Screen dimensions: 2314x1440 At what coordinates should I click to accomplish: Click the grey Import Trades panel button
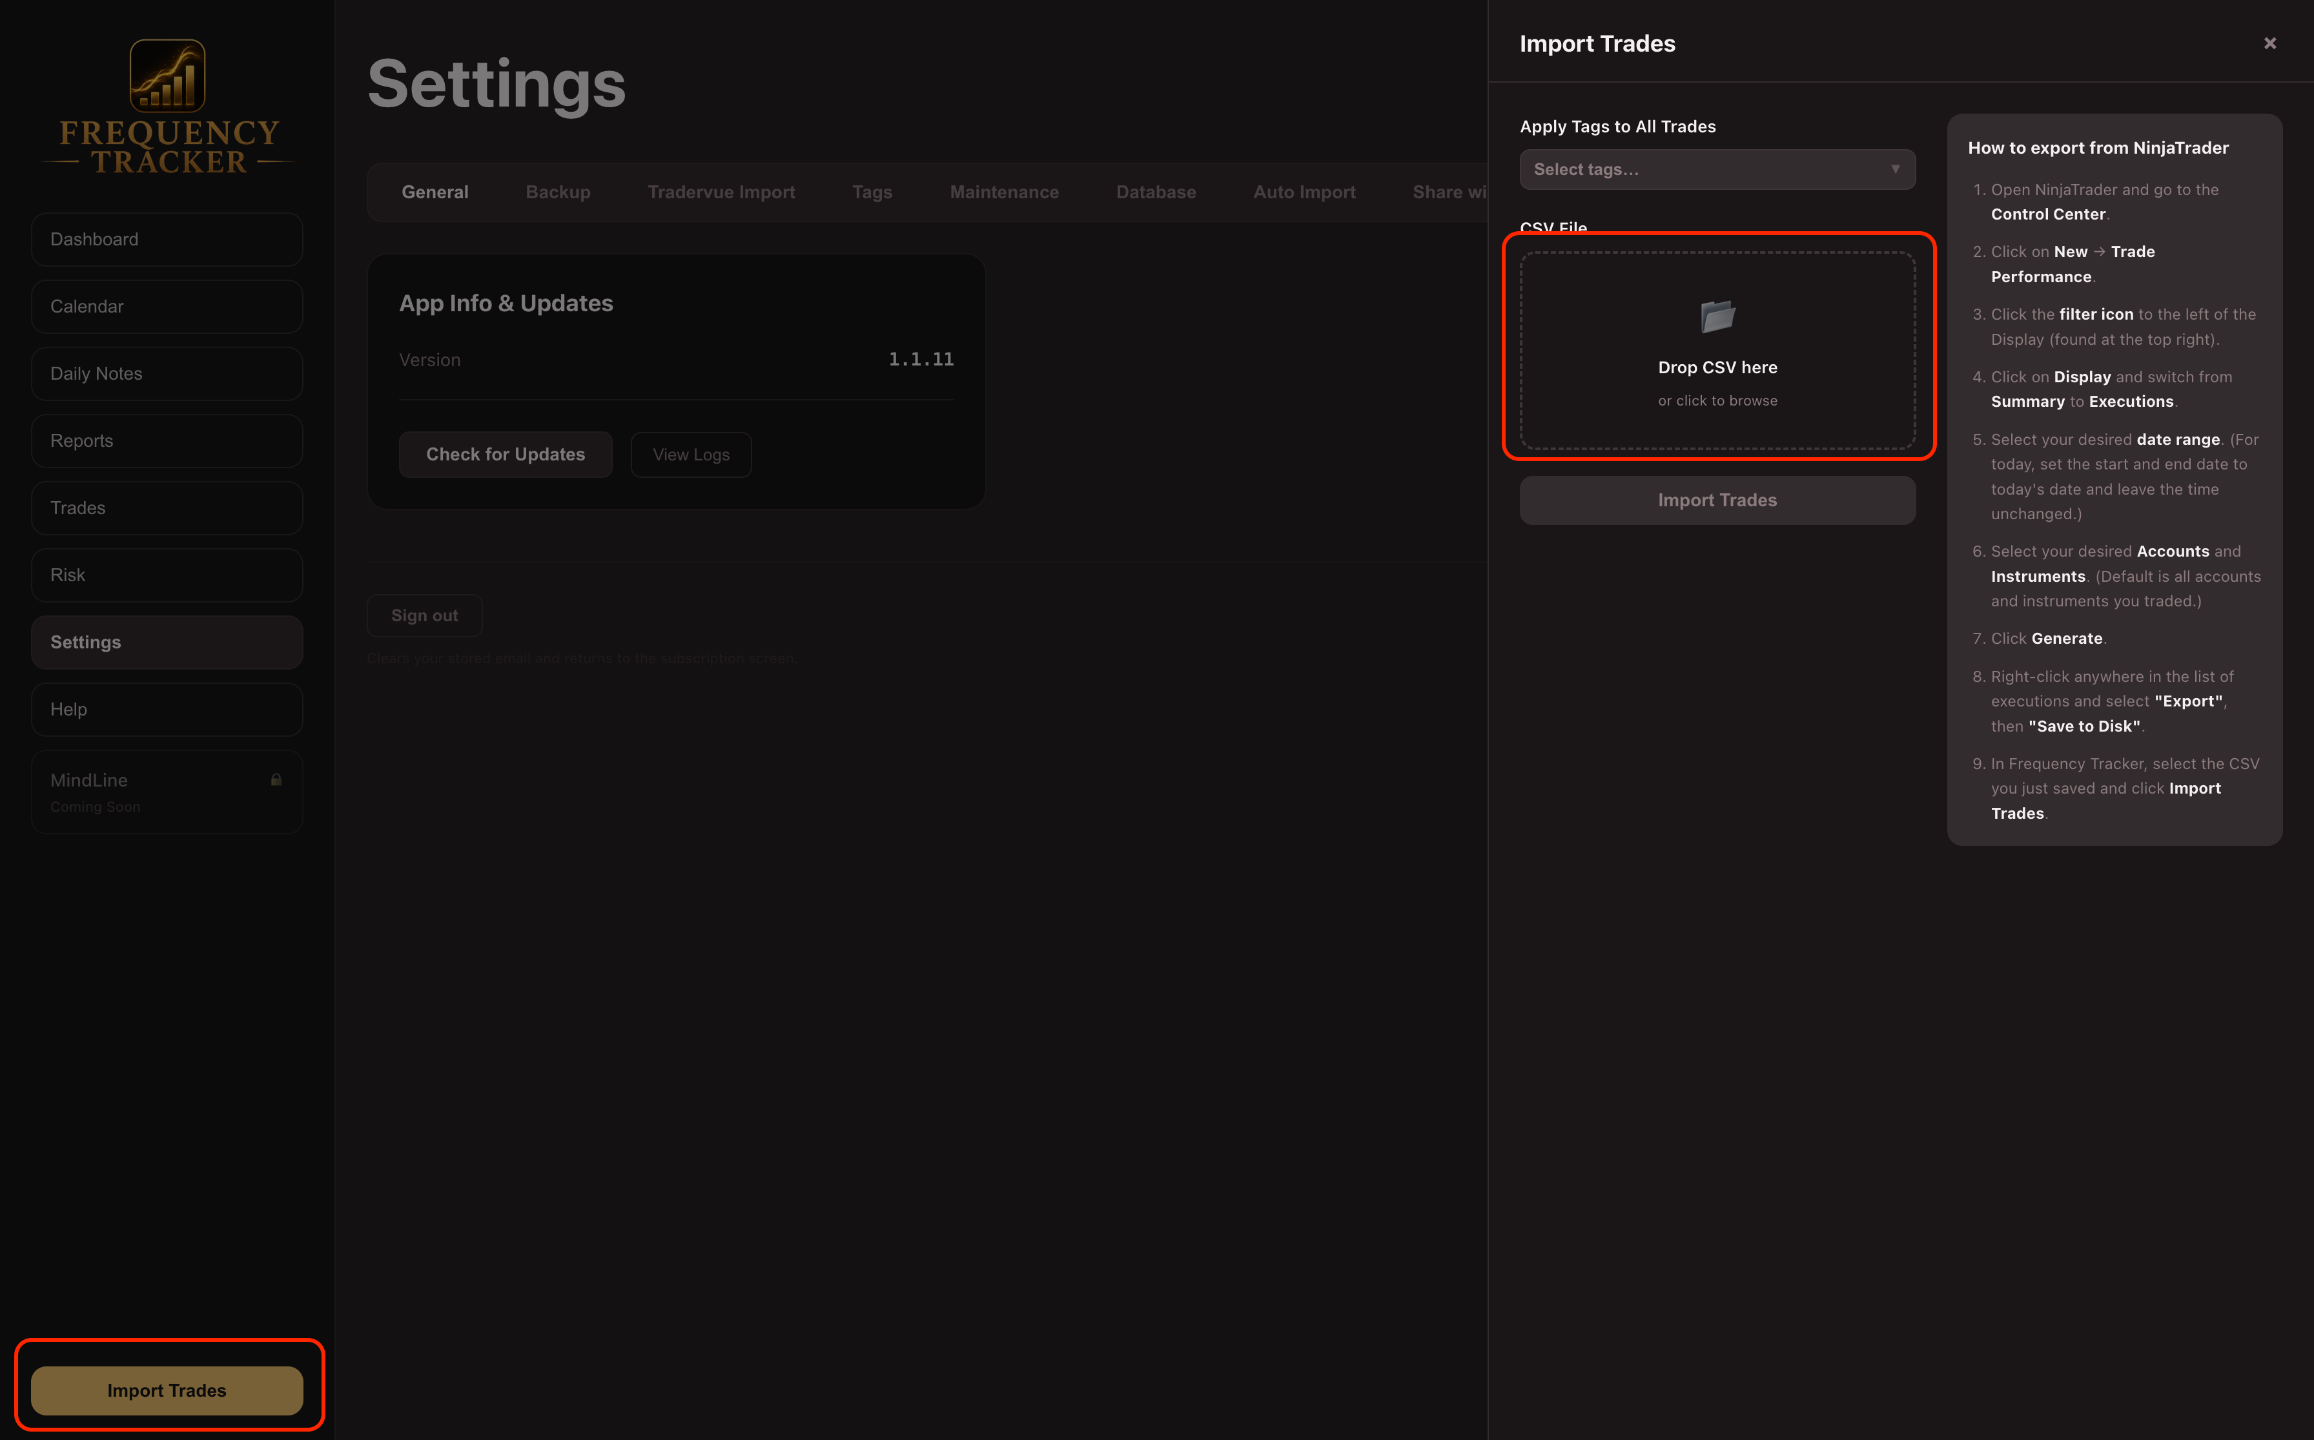point(1717,500)
